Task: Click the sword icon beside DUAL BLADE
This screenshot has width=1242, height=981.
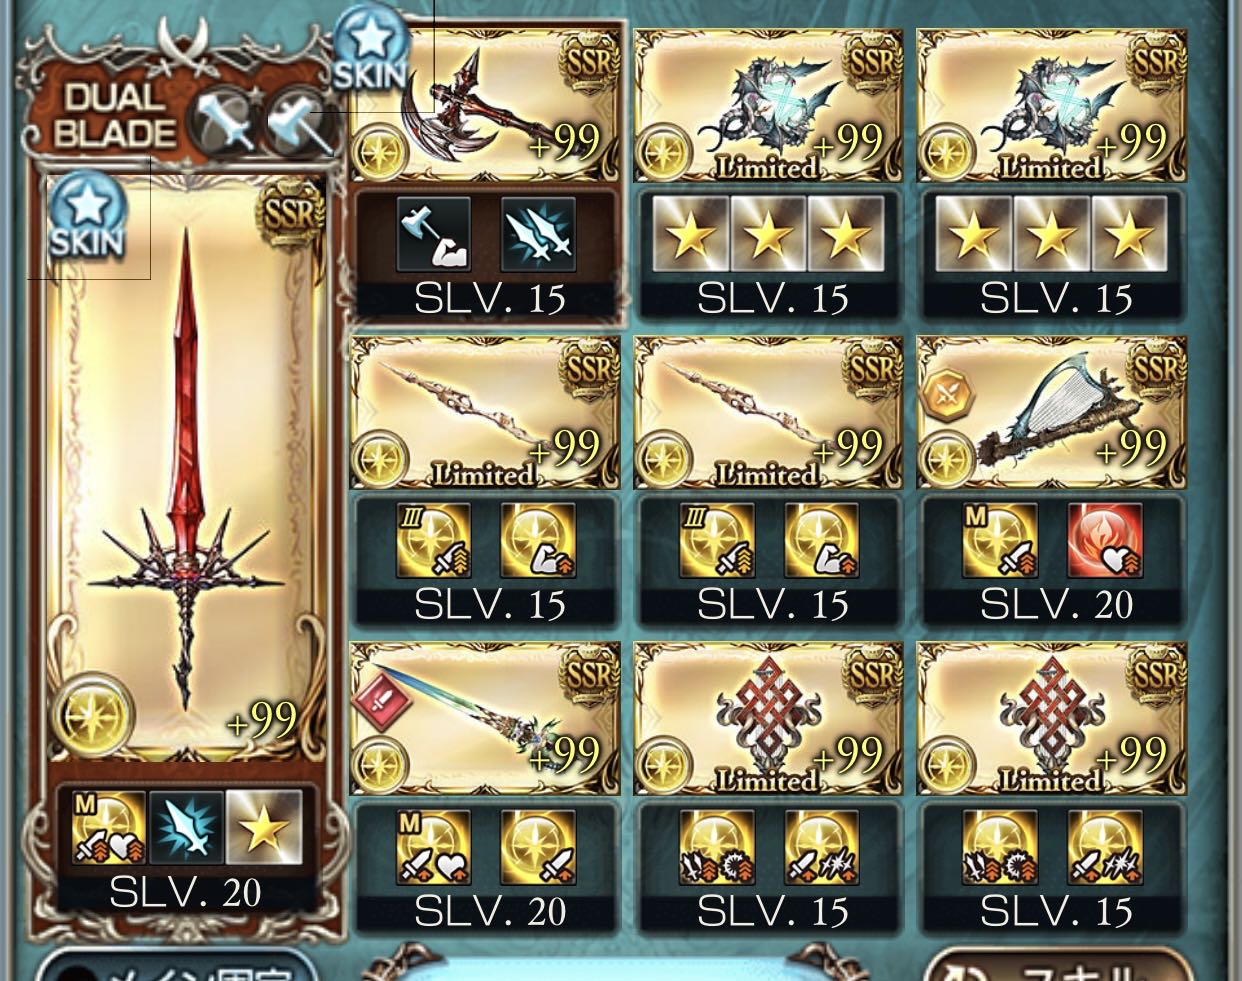Action: point(226,121)
